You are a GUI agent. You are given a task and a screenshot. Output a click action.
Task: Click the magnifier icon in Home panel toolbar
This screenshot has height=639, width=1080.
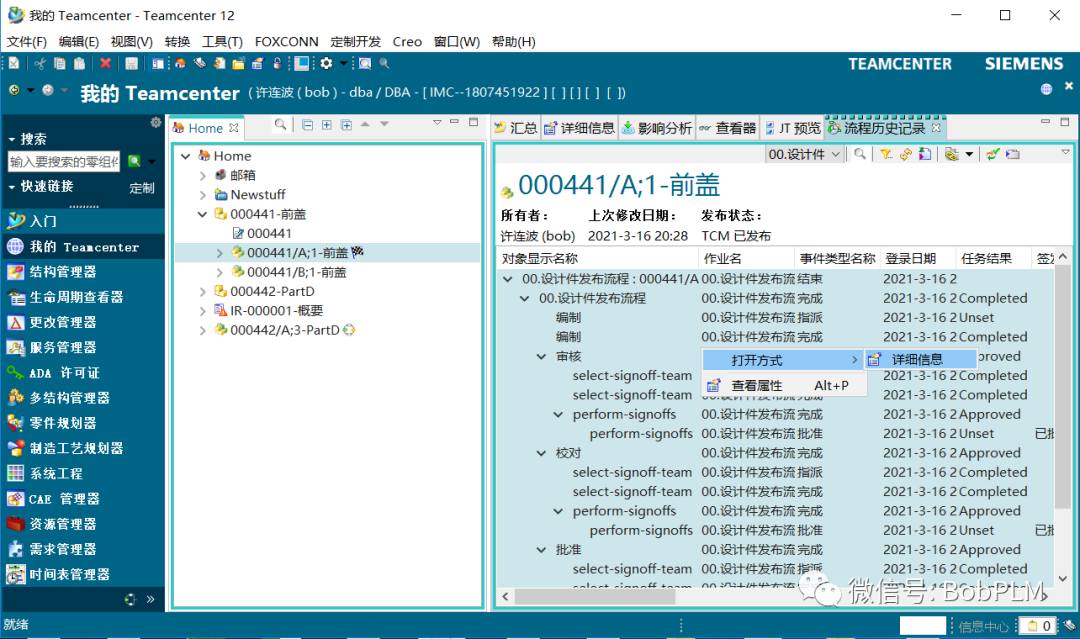tap(280, 125)
